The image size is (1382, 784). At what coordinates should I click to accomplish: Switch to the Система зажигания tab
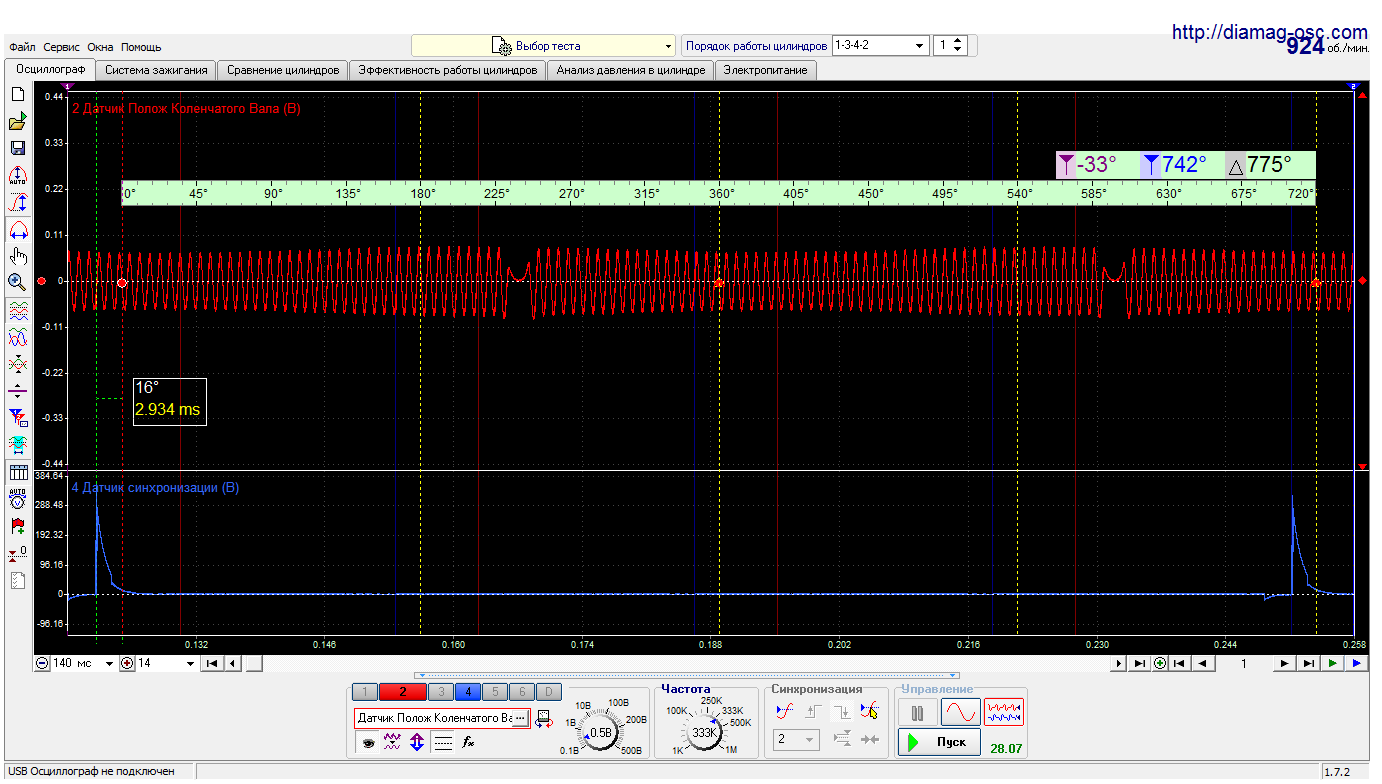pos(156,70)
